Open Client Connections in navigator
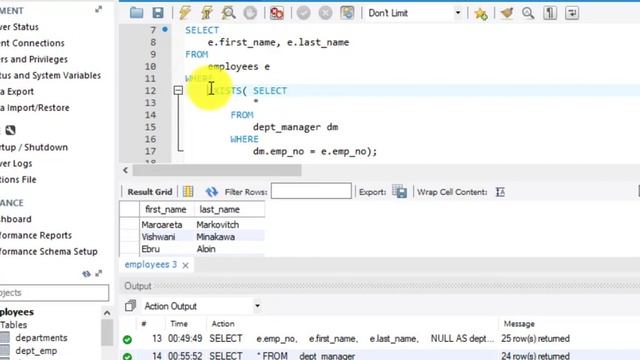This screenshot has height=360, width=640. (x=32, y=43)
